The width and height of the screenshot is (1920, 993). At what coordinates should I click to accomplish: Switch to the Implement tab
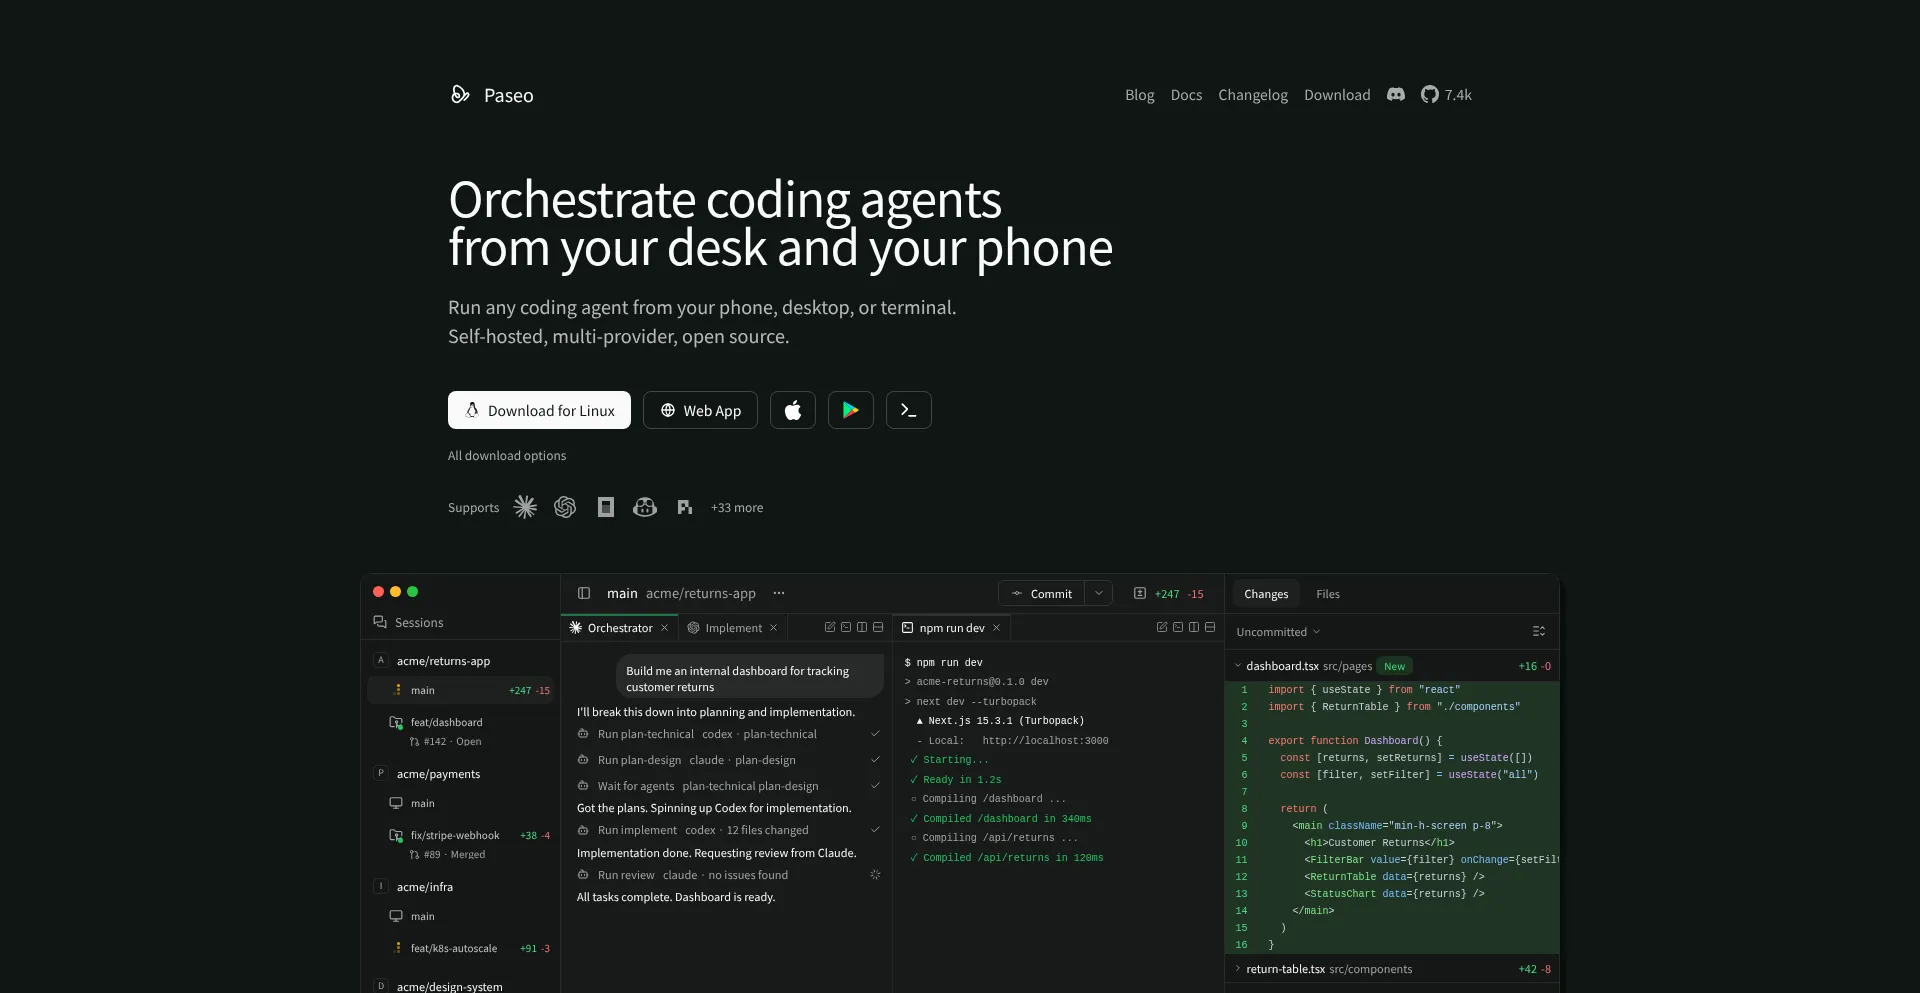(x=732, y=628)
